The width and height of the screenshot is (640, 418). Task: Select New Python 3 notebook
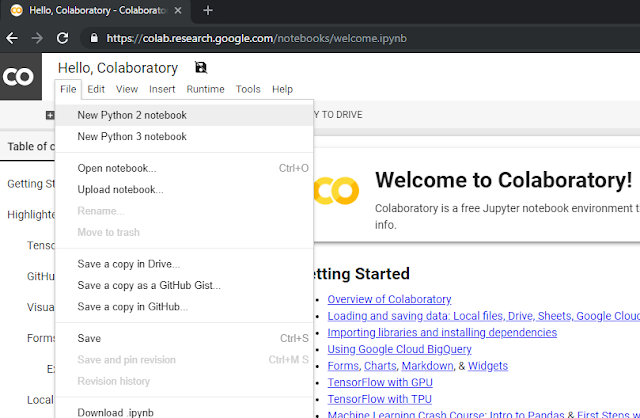(132, 137)
